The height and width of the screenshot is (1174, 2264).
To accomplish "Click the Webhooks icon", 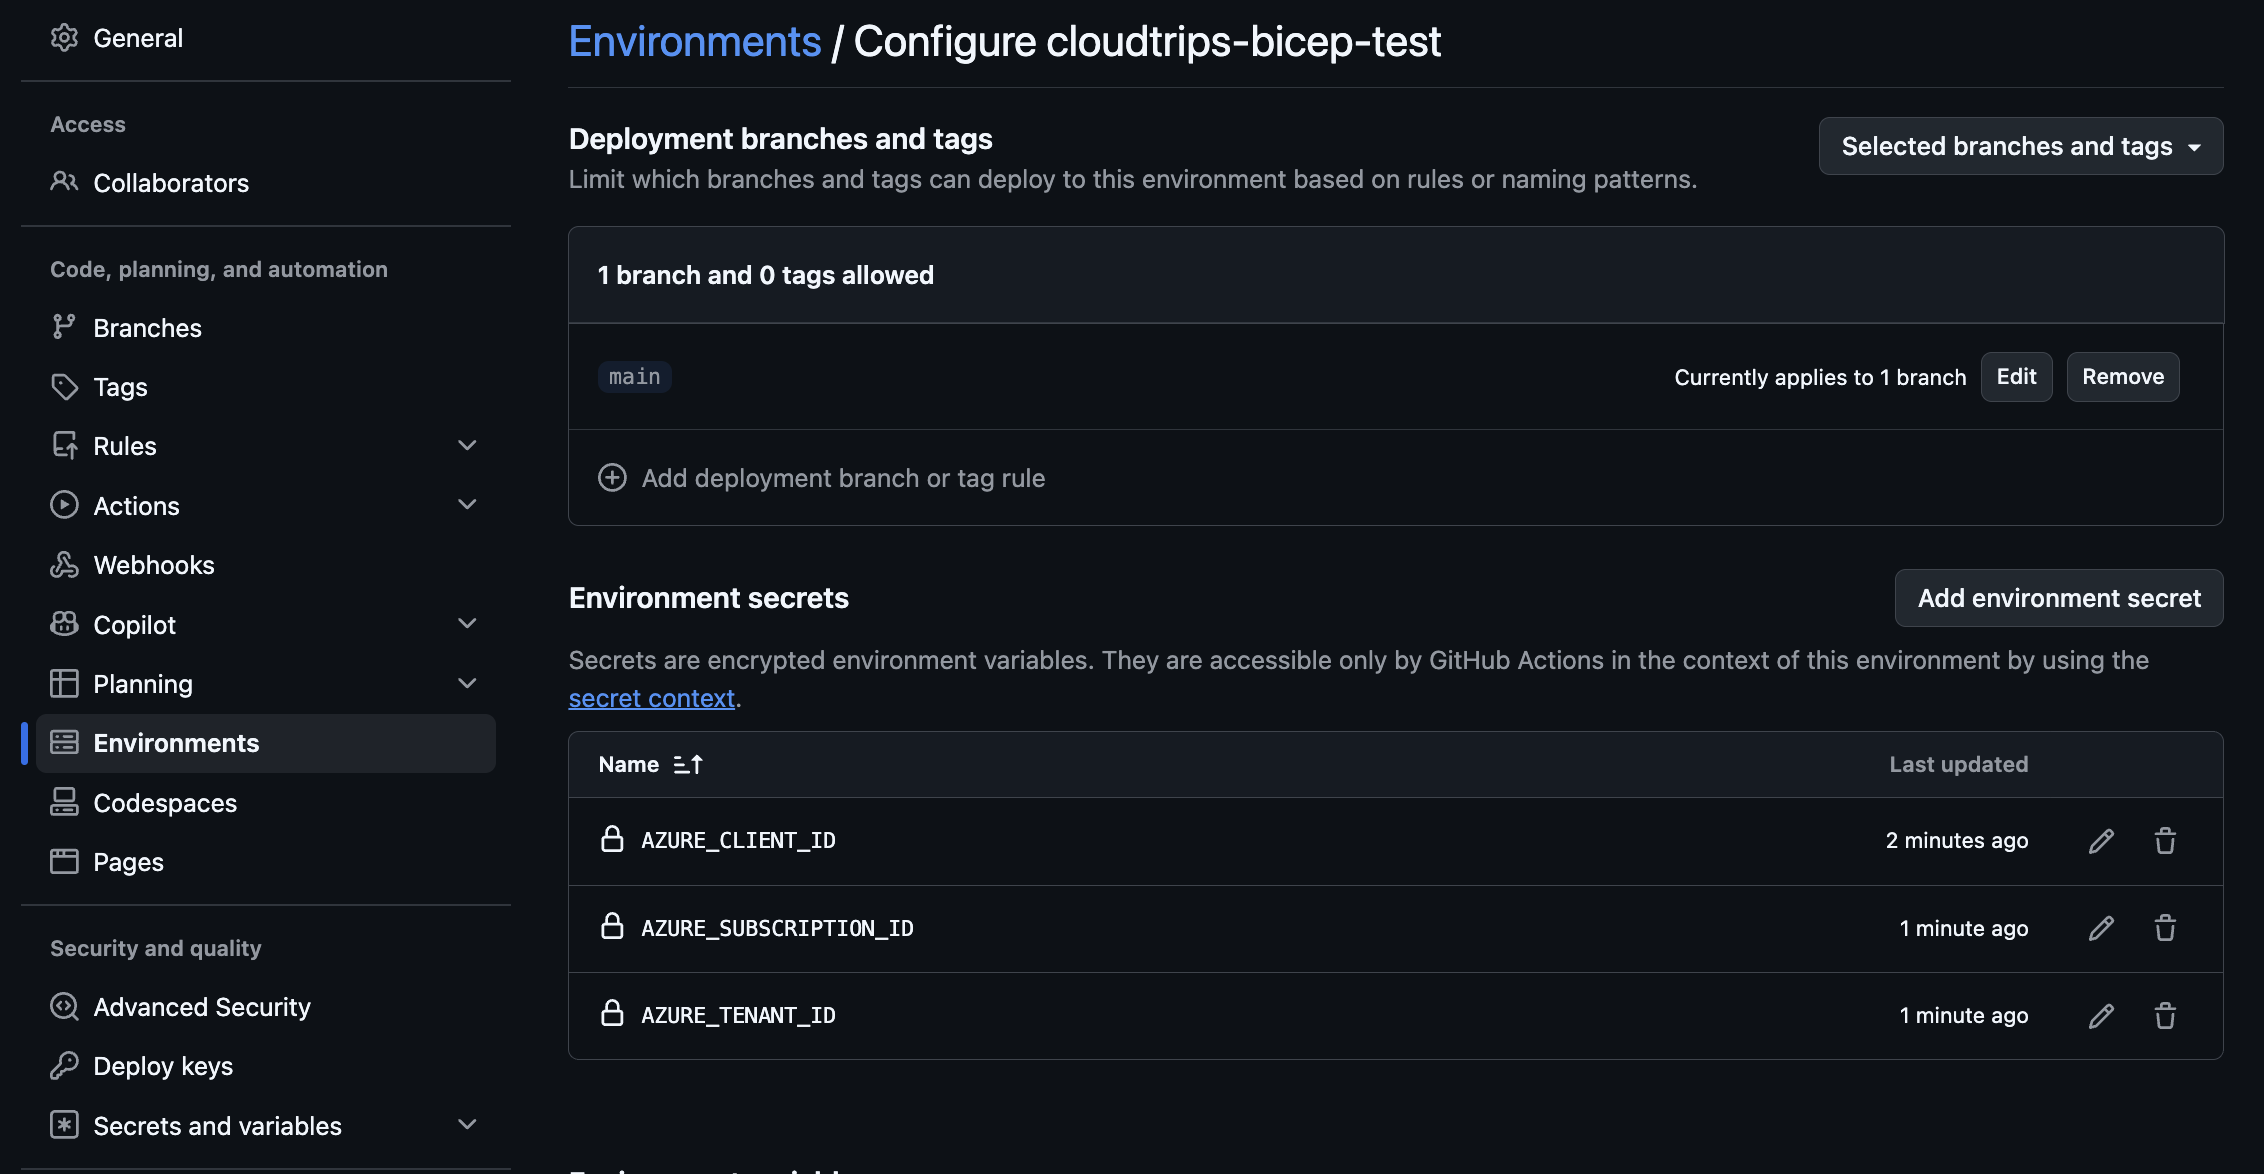I will tap(64, 564).
